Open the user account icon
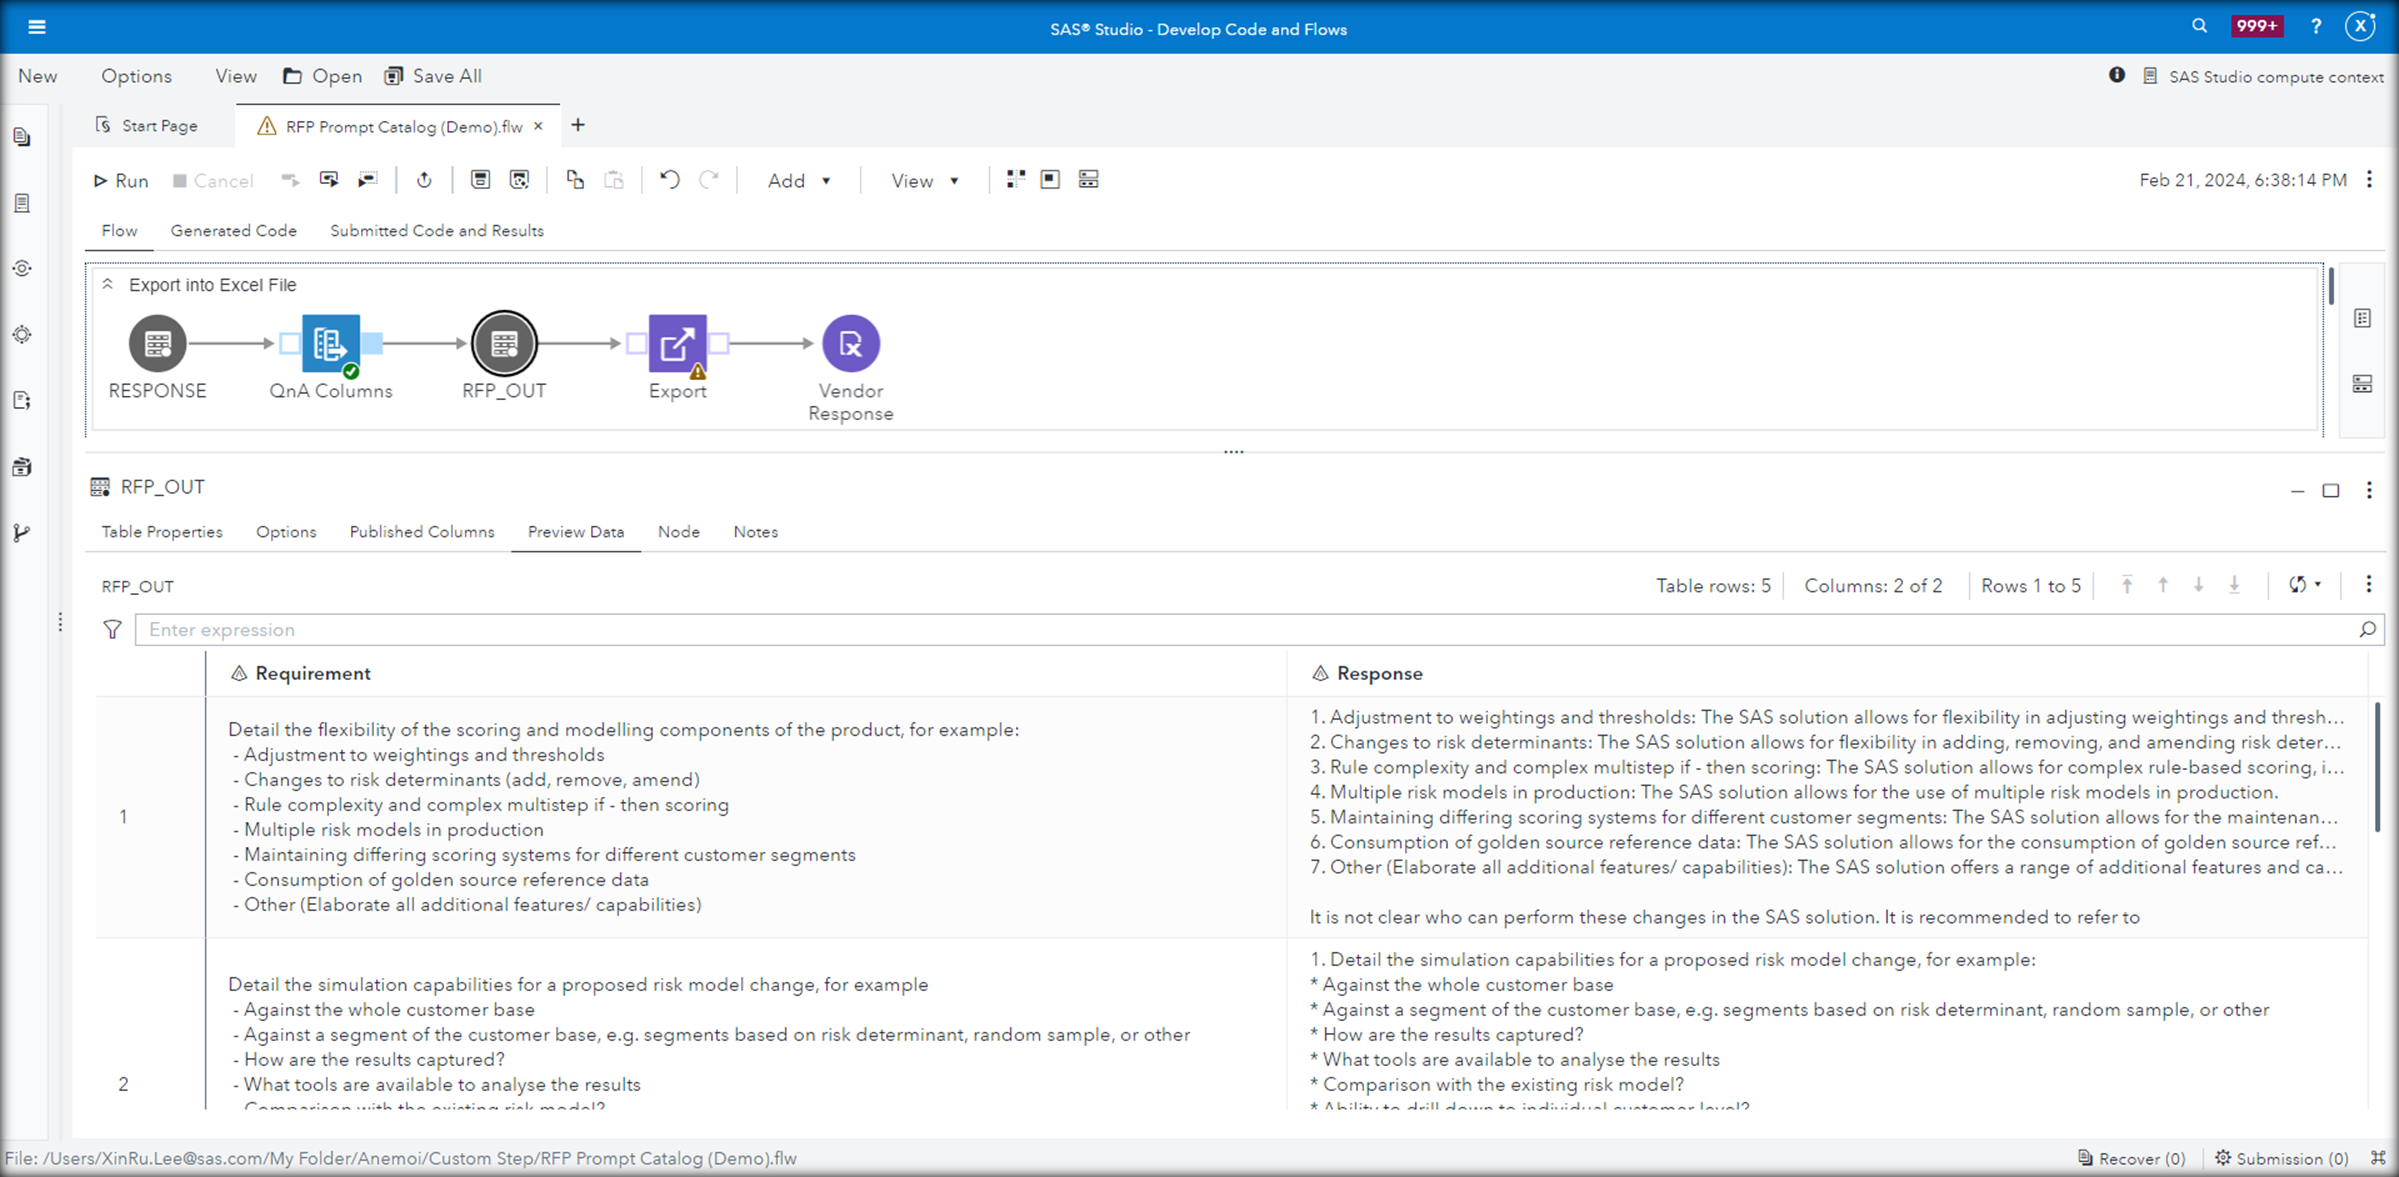 click(2361, 27)
